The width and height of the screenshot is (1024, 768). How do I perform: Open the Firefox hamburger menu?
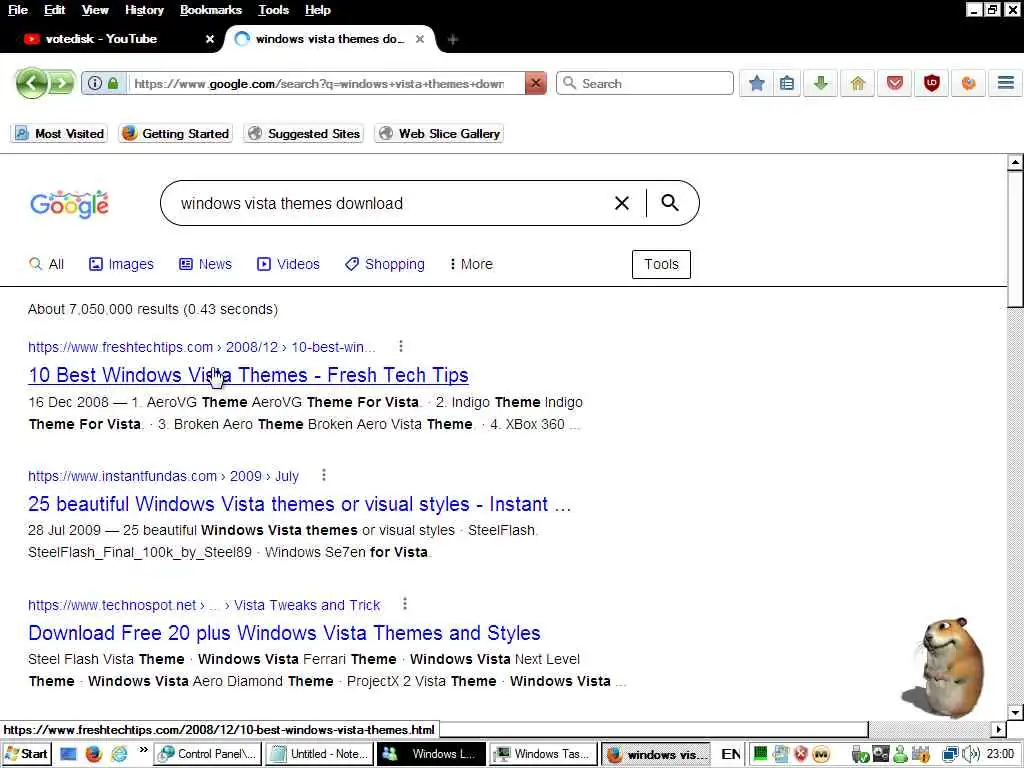click(x=1006, y=84)
